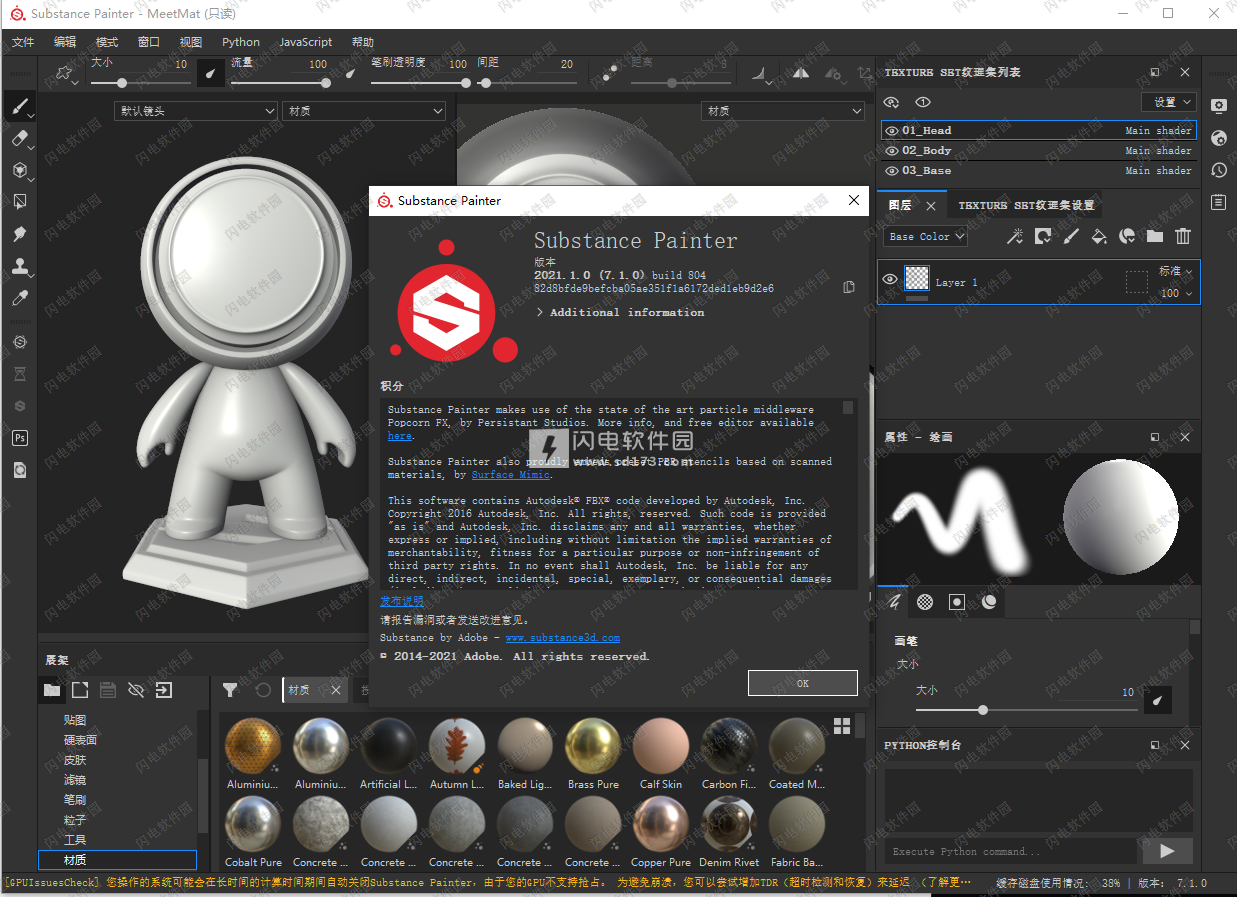The image size is (1237, 897).
Task: Open the 发布说明 release notes link
Action: (402, 601)
